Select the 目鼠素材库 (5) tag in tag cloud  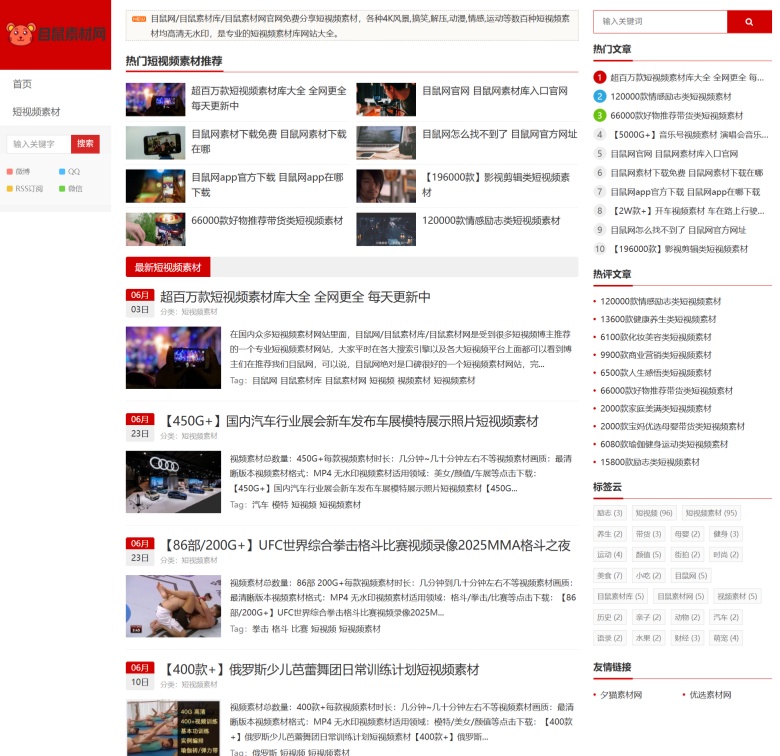tap(620, 596)
